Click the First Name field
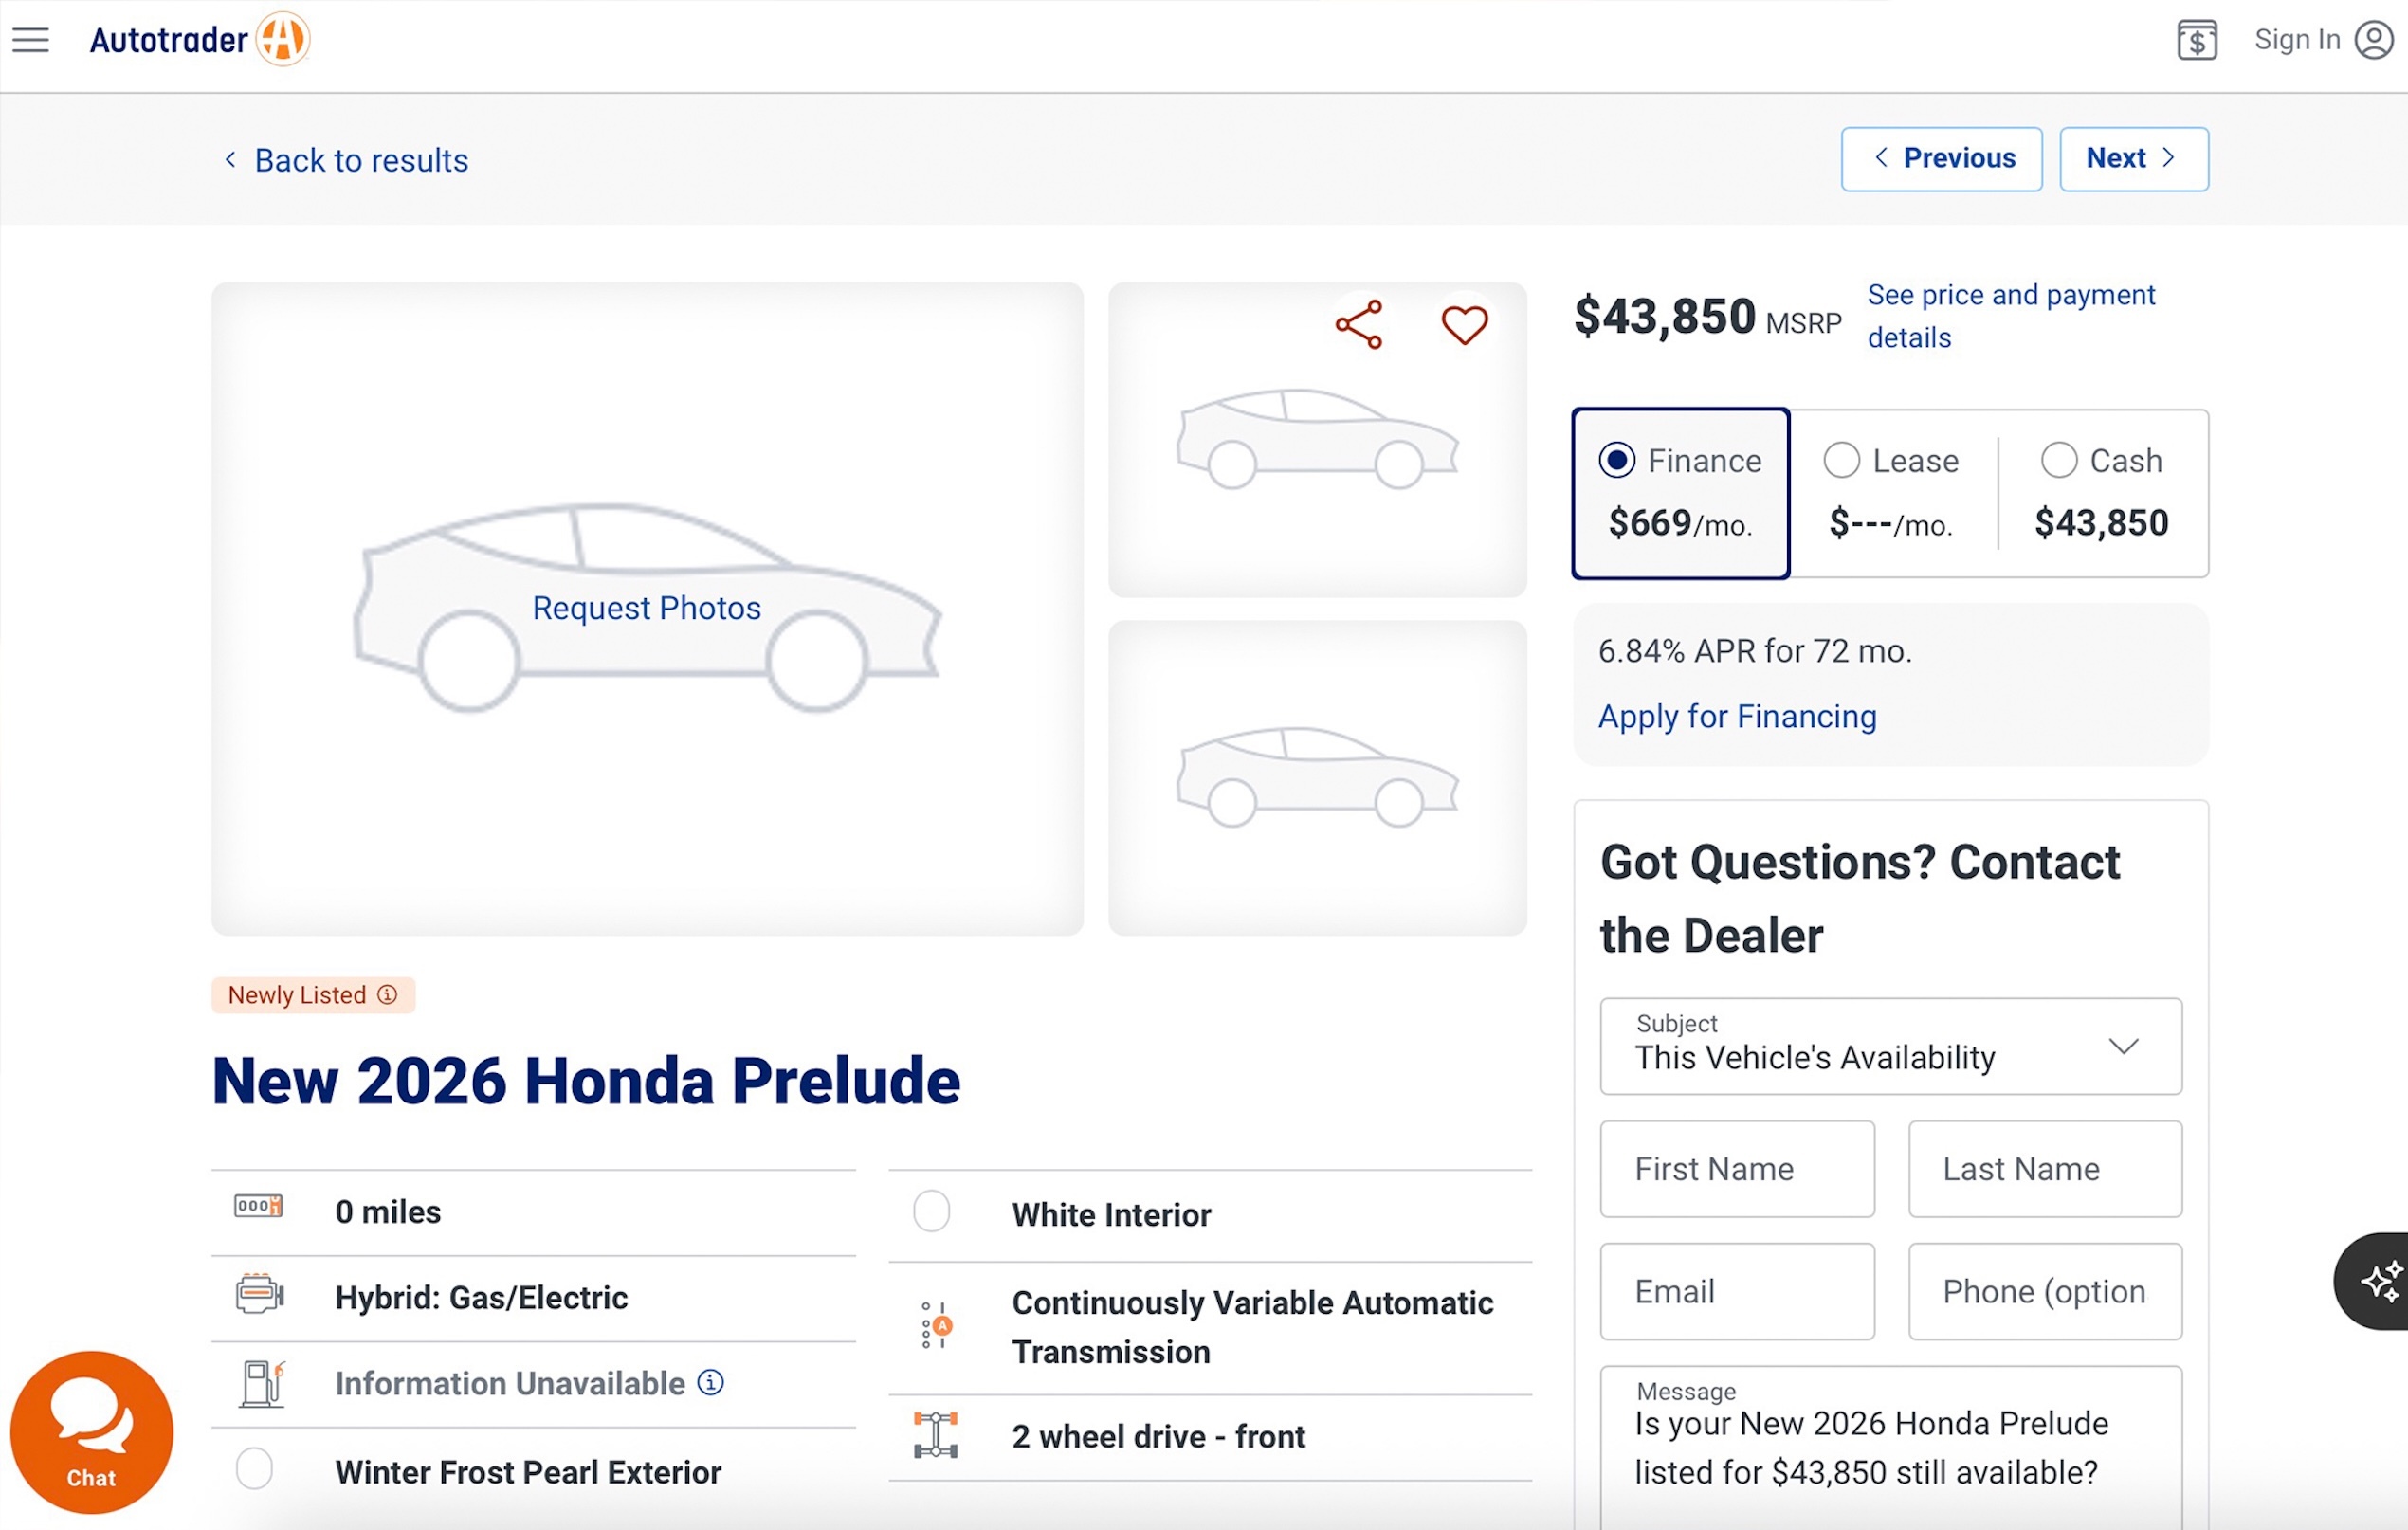This screenshot has height=1530, width=2408. click(1737, 1169)
